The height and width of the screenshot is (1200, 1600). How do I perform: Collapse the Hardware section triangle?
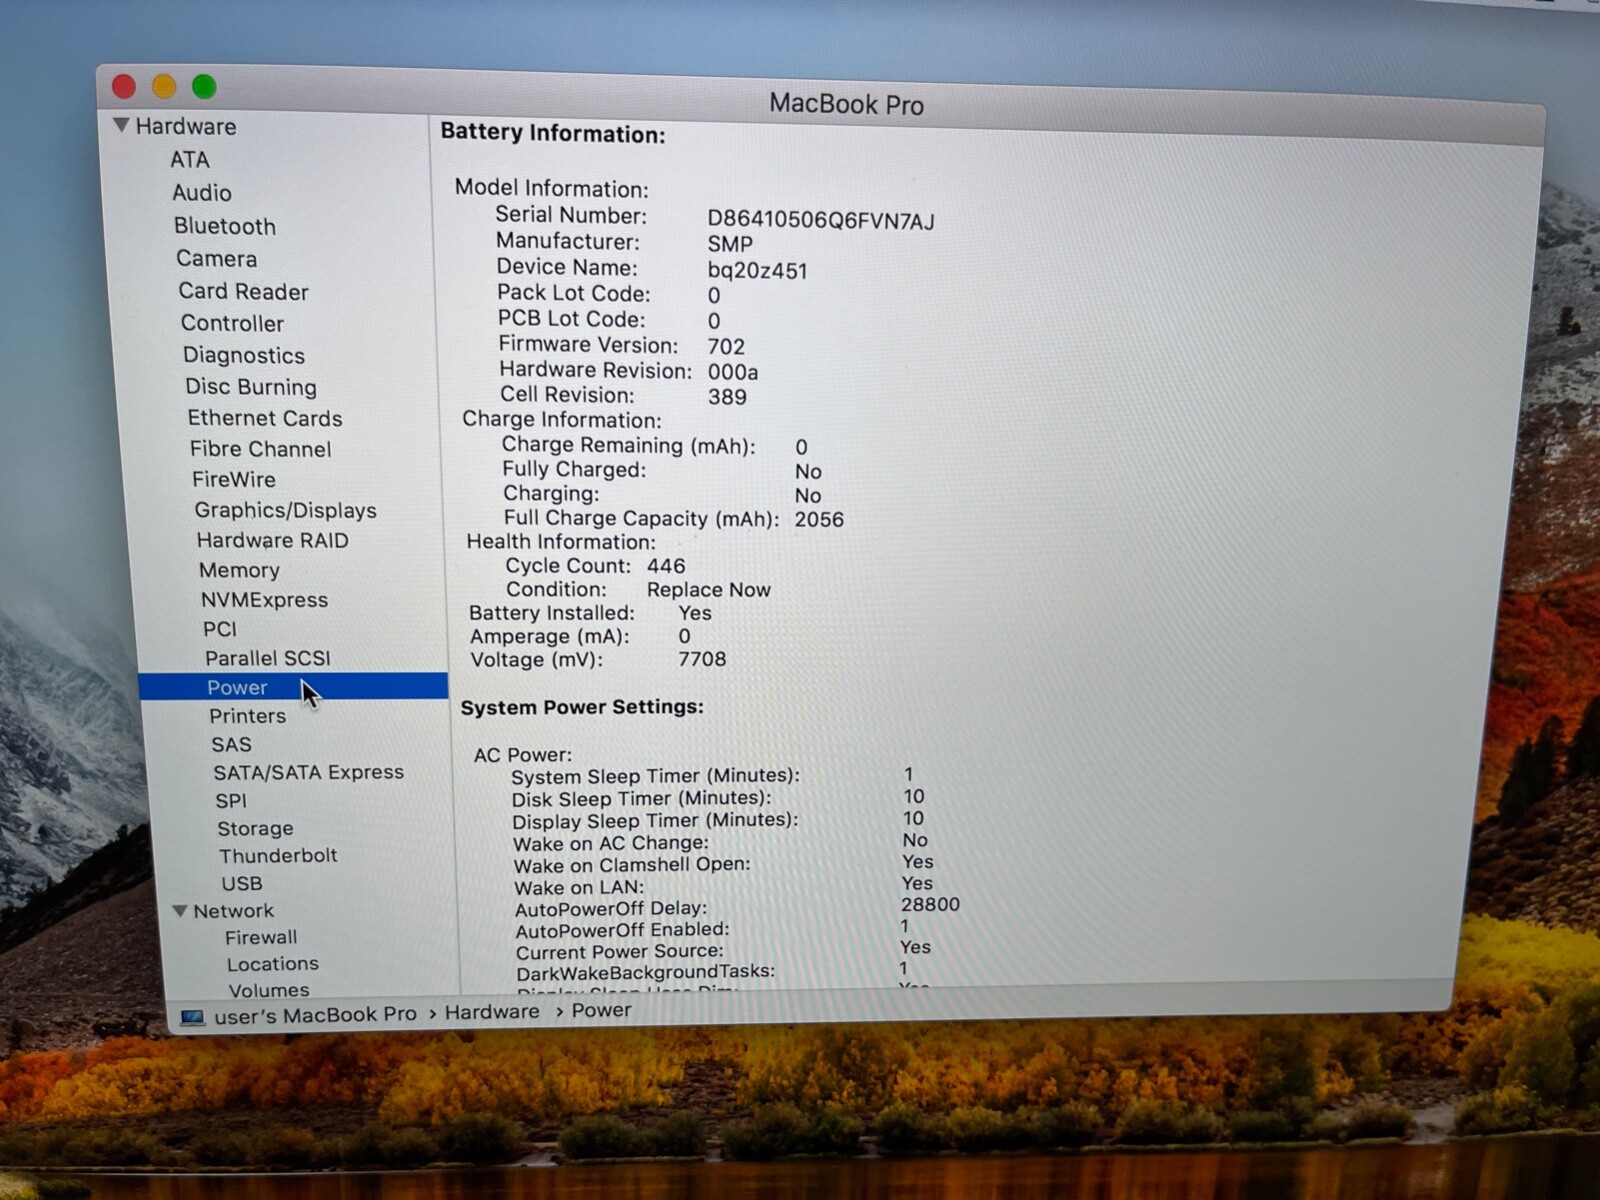point(121,126)
